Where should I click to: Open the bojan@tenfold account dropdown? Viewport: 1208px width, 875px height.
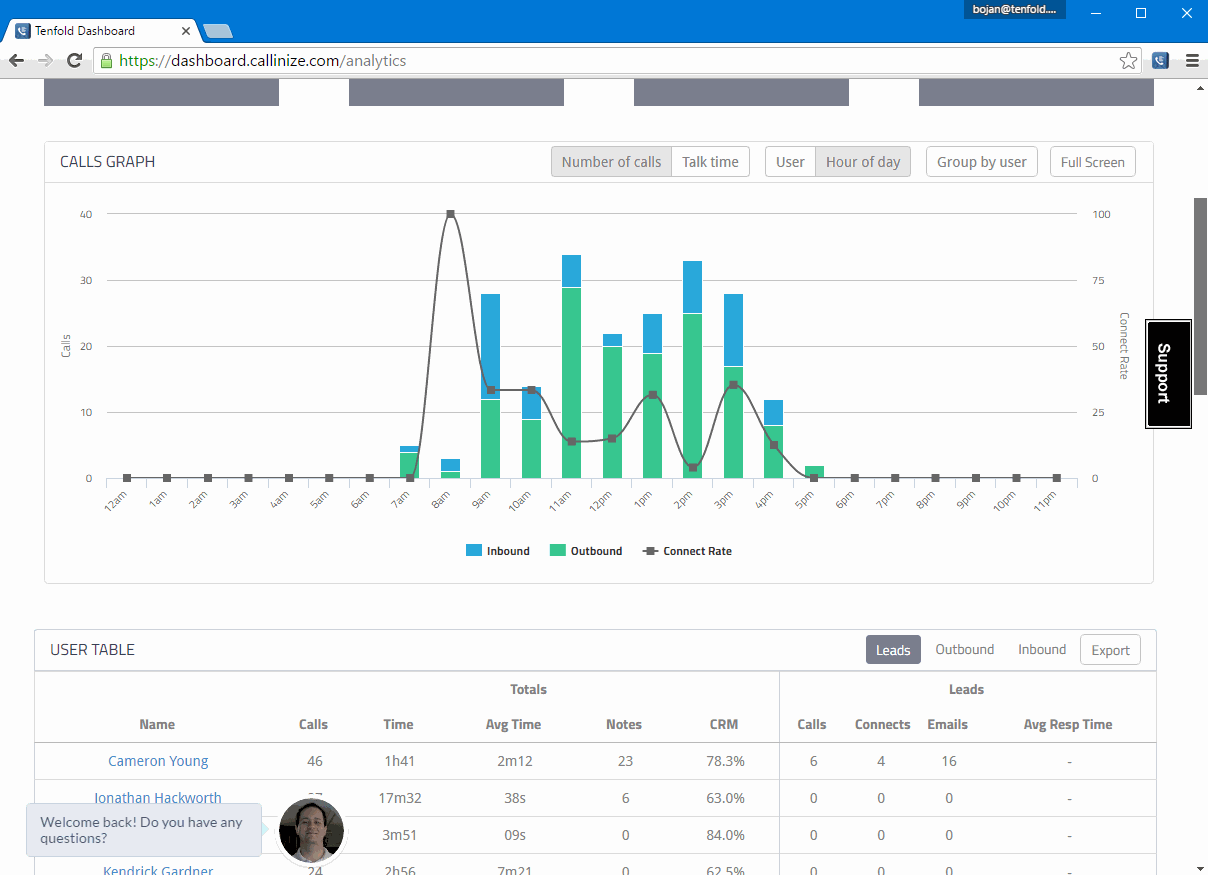coord(1014,9)
